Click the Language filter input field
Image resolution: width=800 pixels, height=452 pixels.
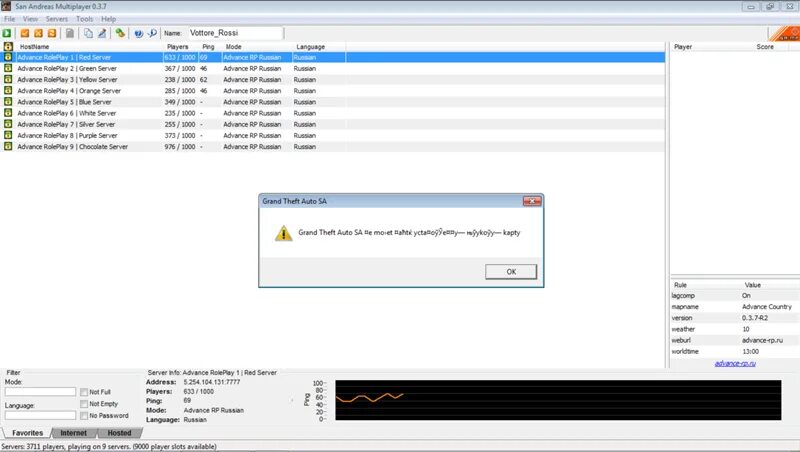(x=40, y=415)
